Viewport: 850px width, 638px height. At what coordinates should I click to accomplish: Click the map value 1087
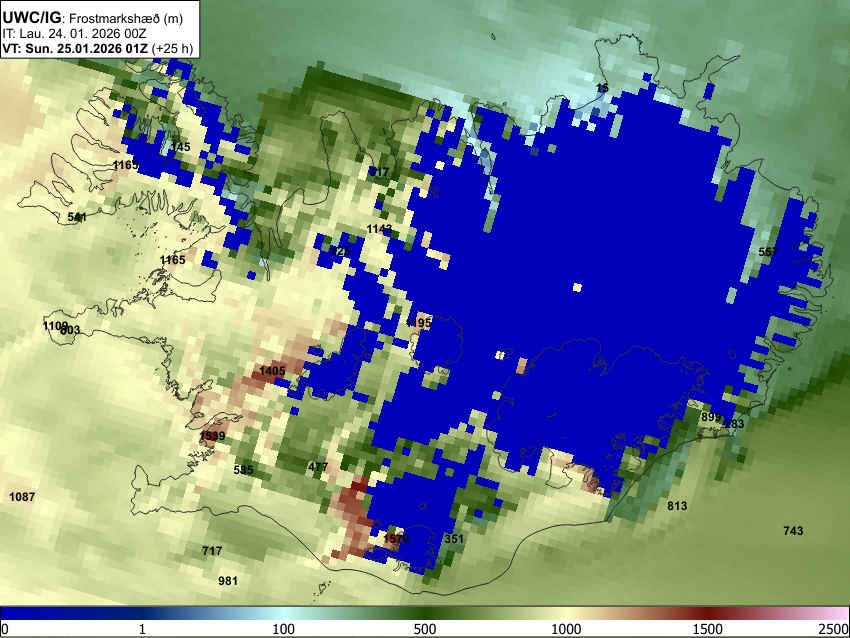click(22, 497)
